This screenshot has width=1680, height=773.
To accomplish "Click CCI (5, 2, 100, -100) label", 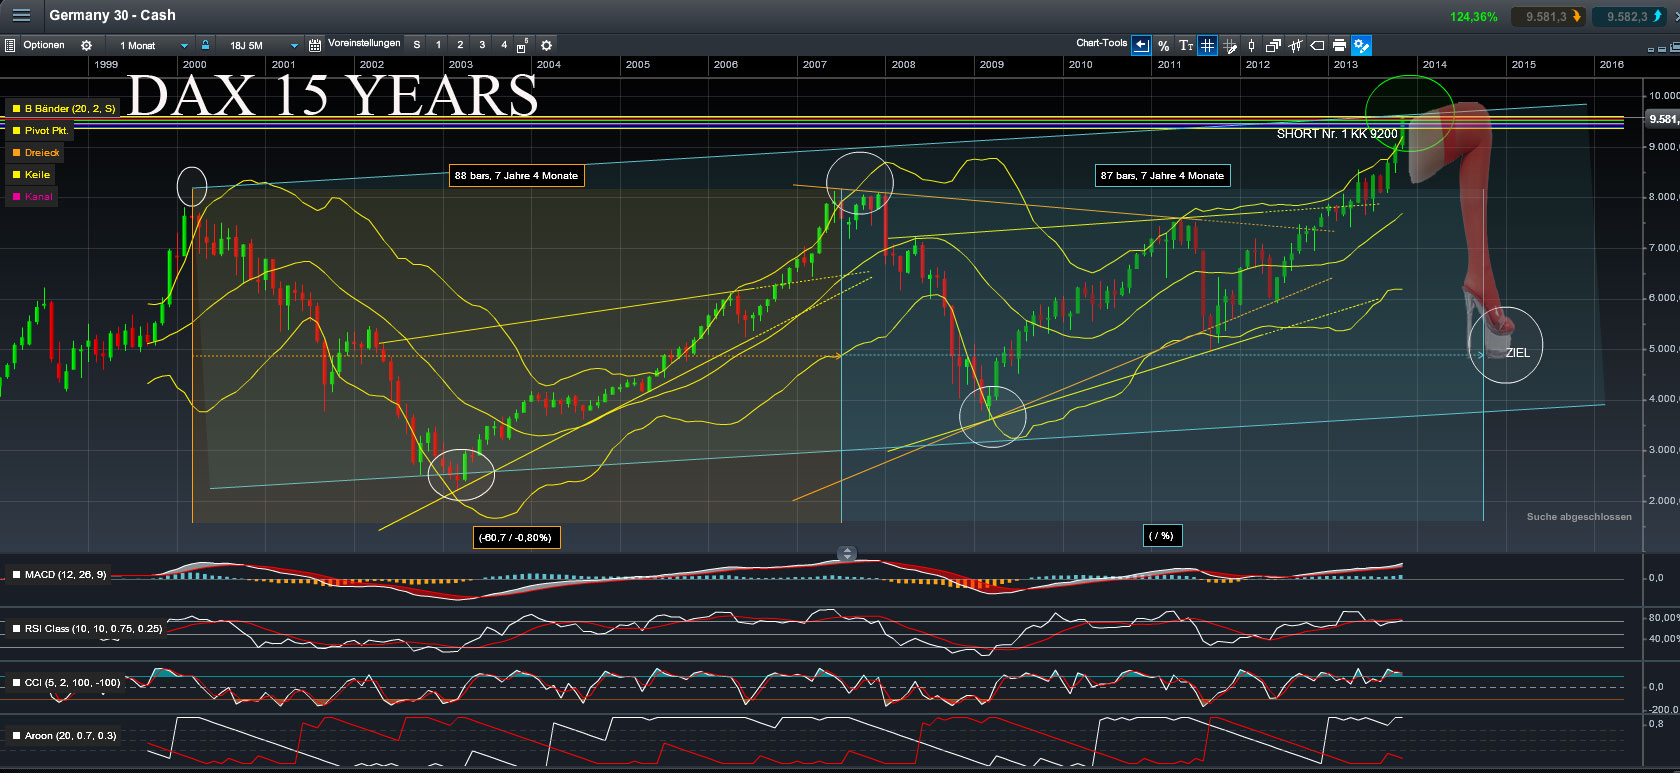I will pos(66,682).
